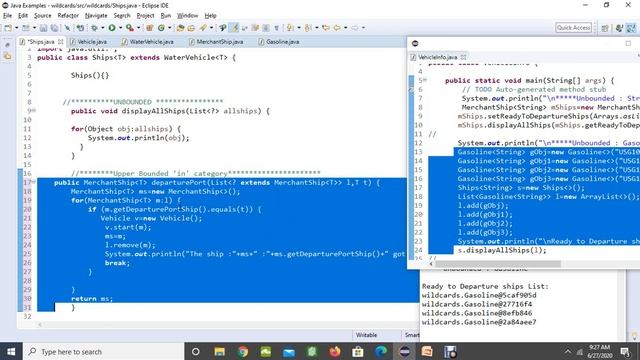Click the Debug bug icon
The width and height of the screenshot is (640, 360).
pyautogui.click(x=94, y=28)
